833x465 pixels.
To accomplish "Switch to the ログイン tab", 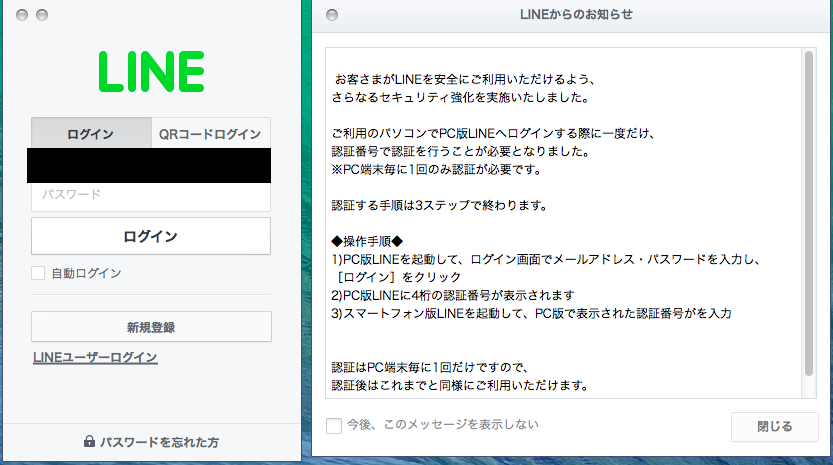I will (91, 133).
